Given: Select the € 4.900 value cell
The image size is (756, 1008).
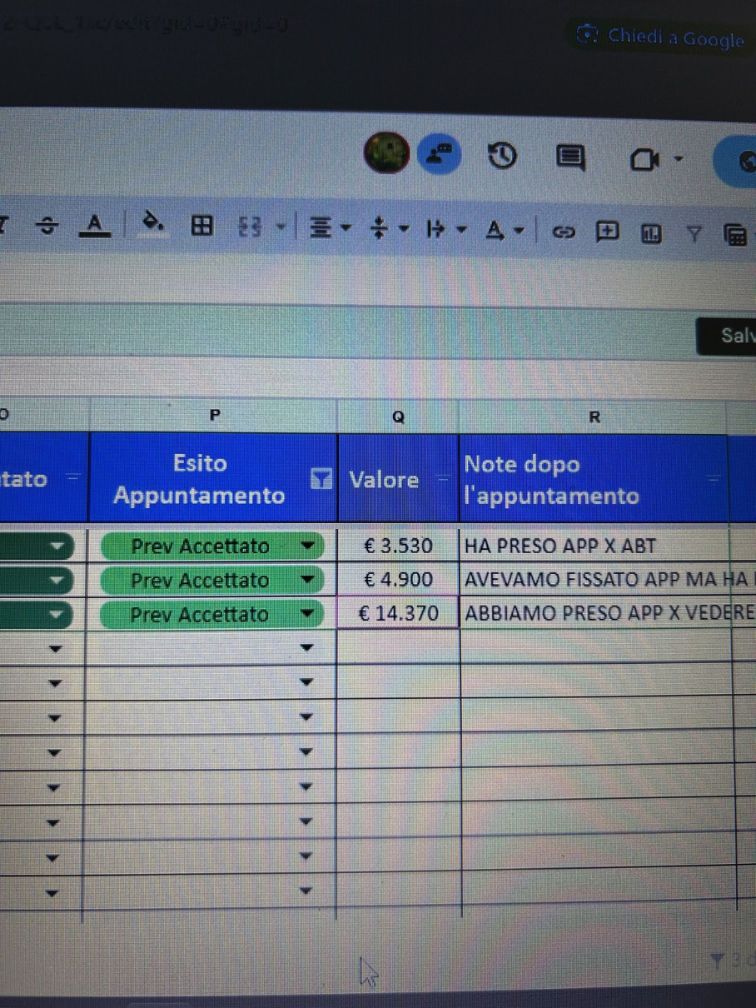Looking at the screenshot, I should click(x=399, y=580).
